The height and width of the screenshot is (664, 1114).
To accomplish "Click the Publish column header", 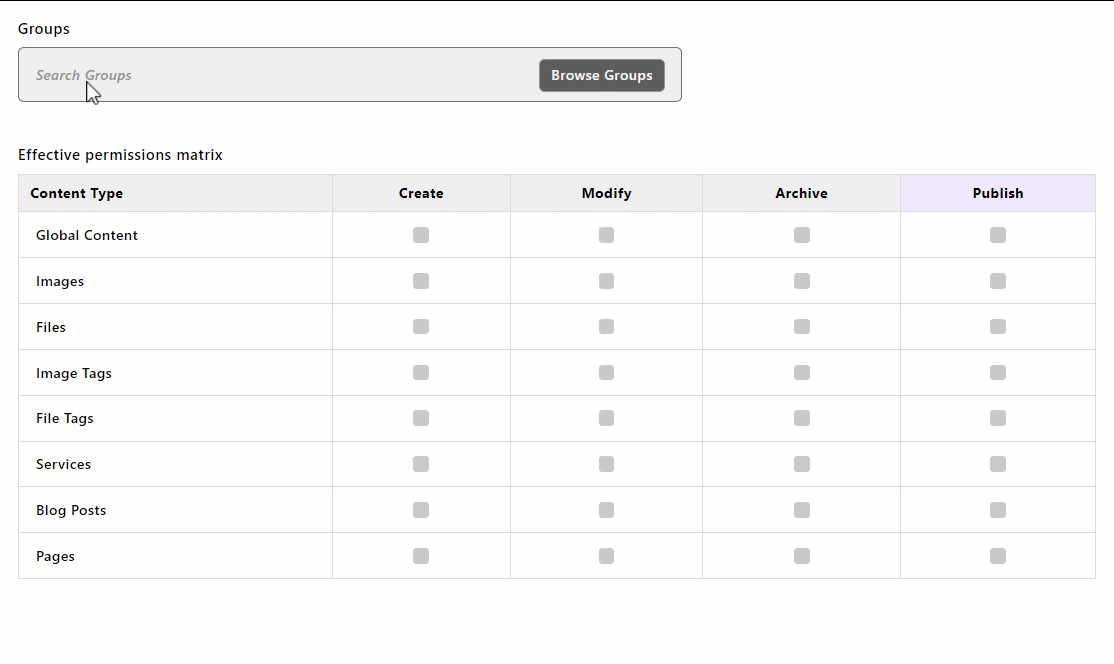I will [x=998, y=193].
